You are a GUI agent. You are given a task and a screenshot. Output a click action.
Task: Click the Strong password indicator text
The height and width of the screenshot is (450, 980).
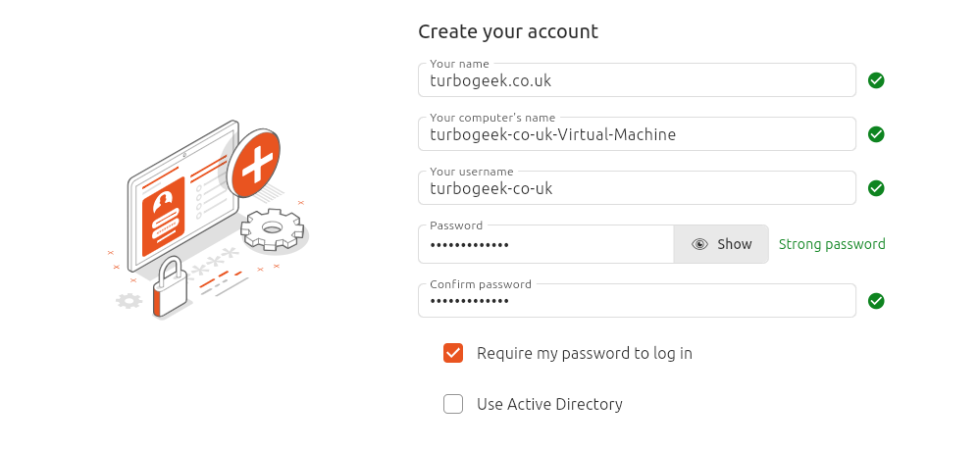click(x=832, y=244)
